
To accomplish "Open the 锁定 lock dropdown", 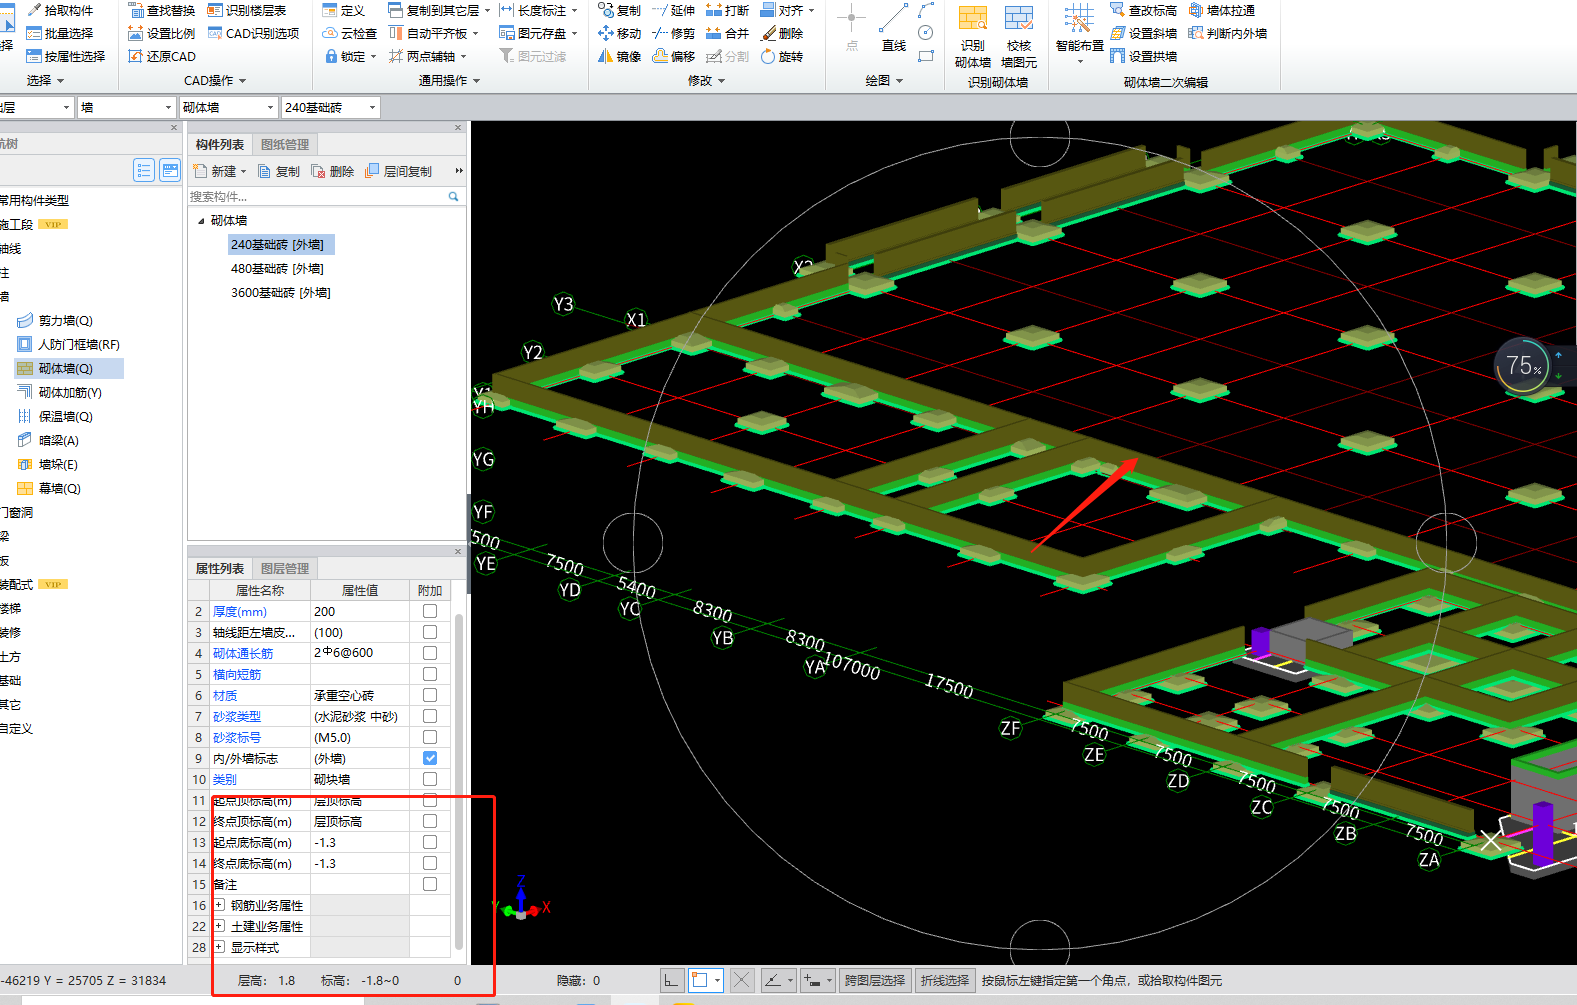I will [x=374, y=57].
